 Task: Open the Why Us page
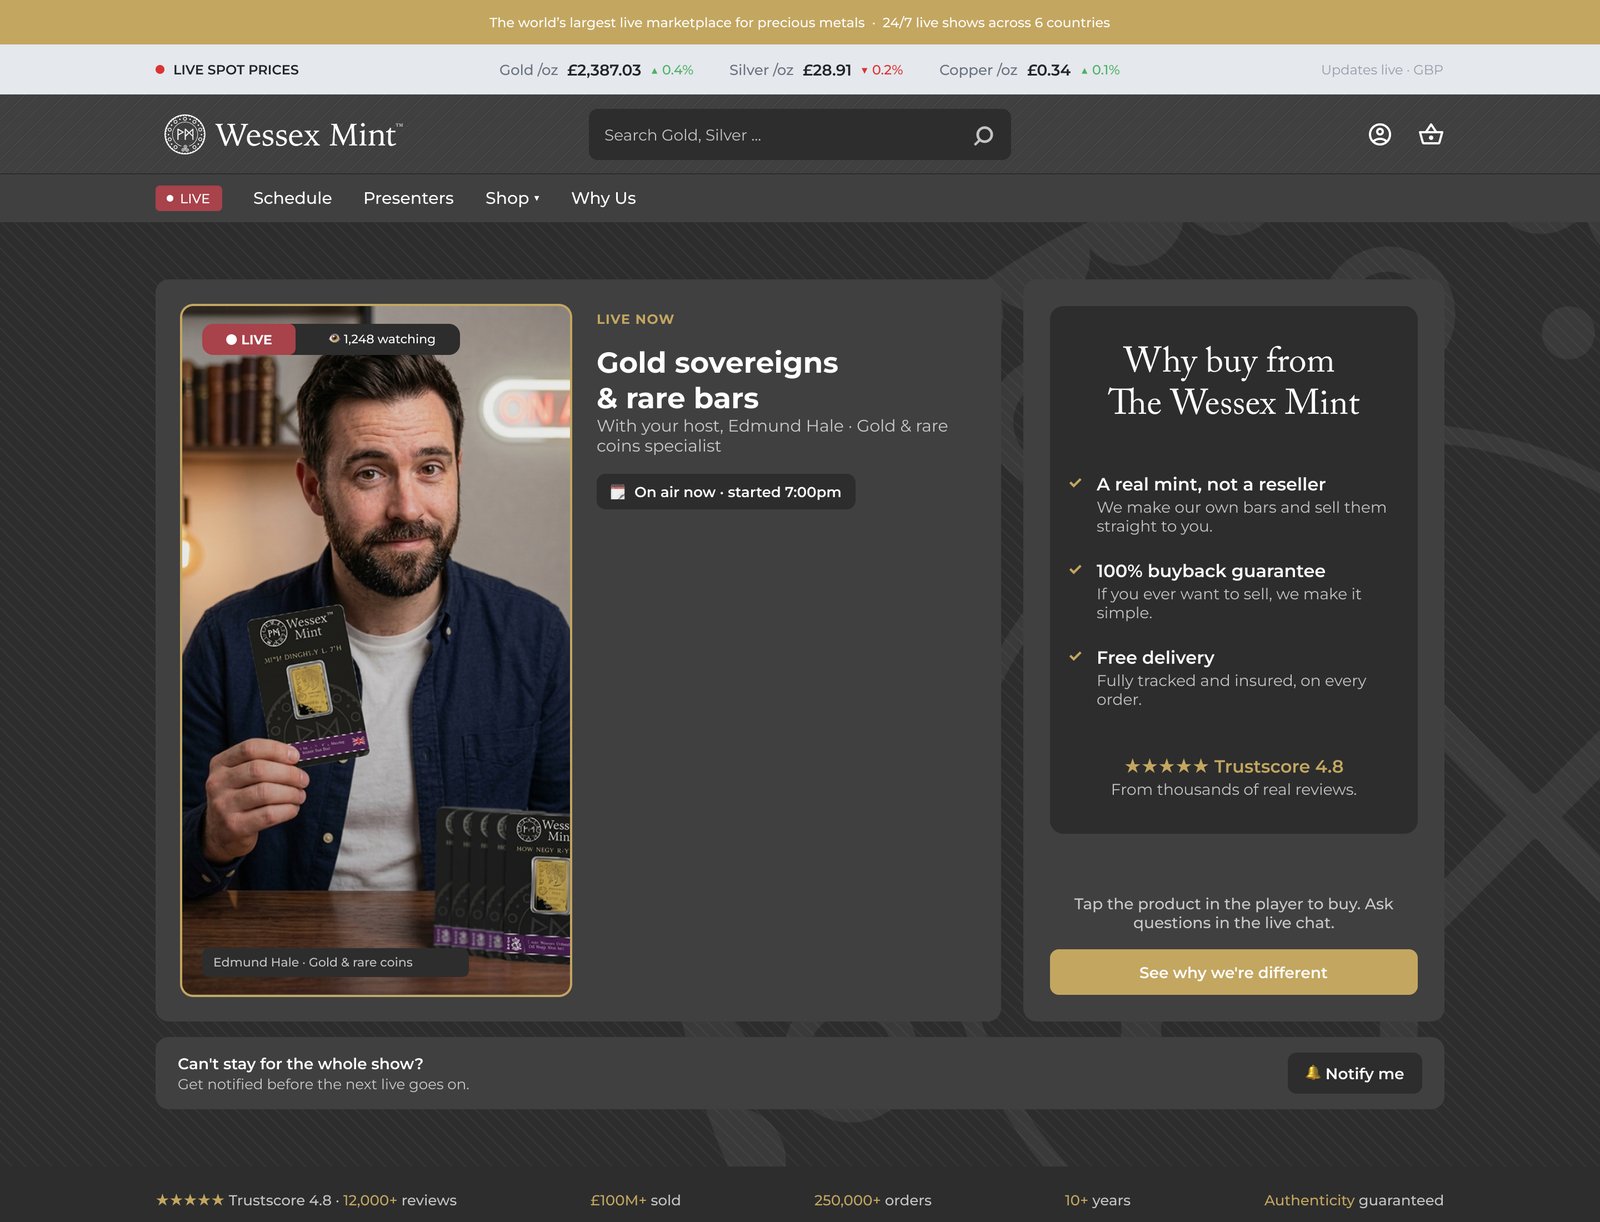(x=603, y=198)
